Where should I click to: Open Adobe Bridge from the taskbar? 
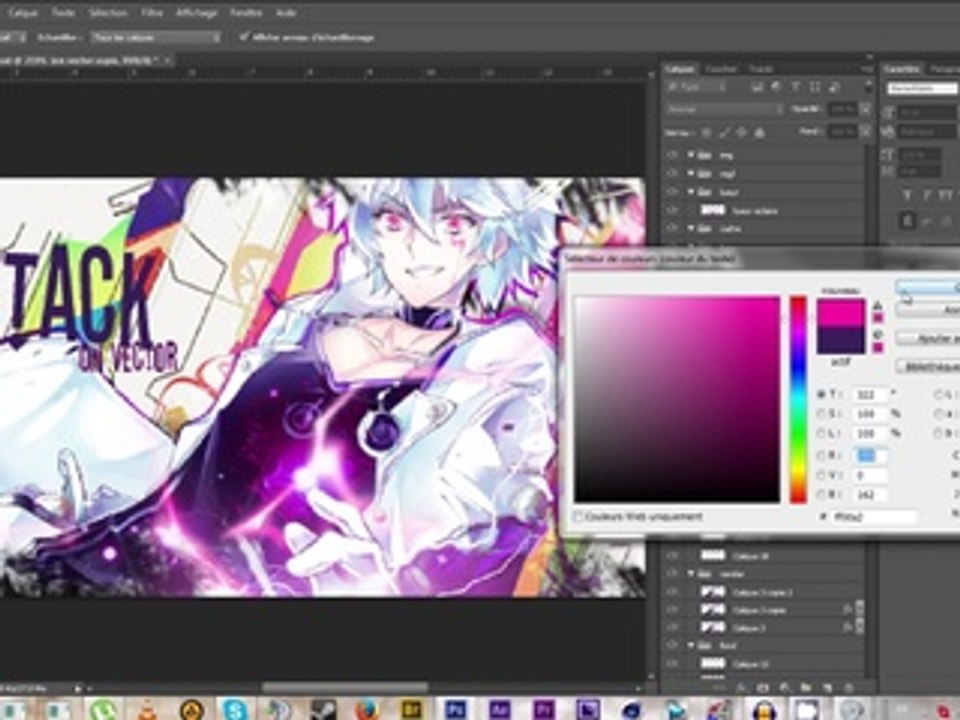click(411, 708)
